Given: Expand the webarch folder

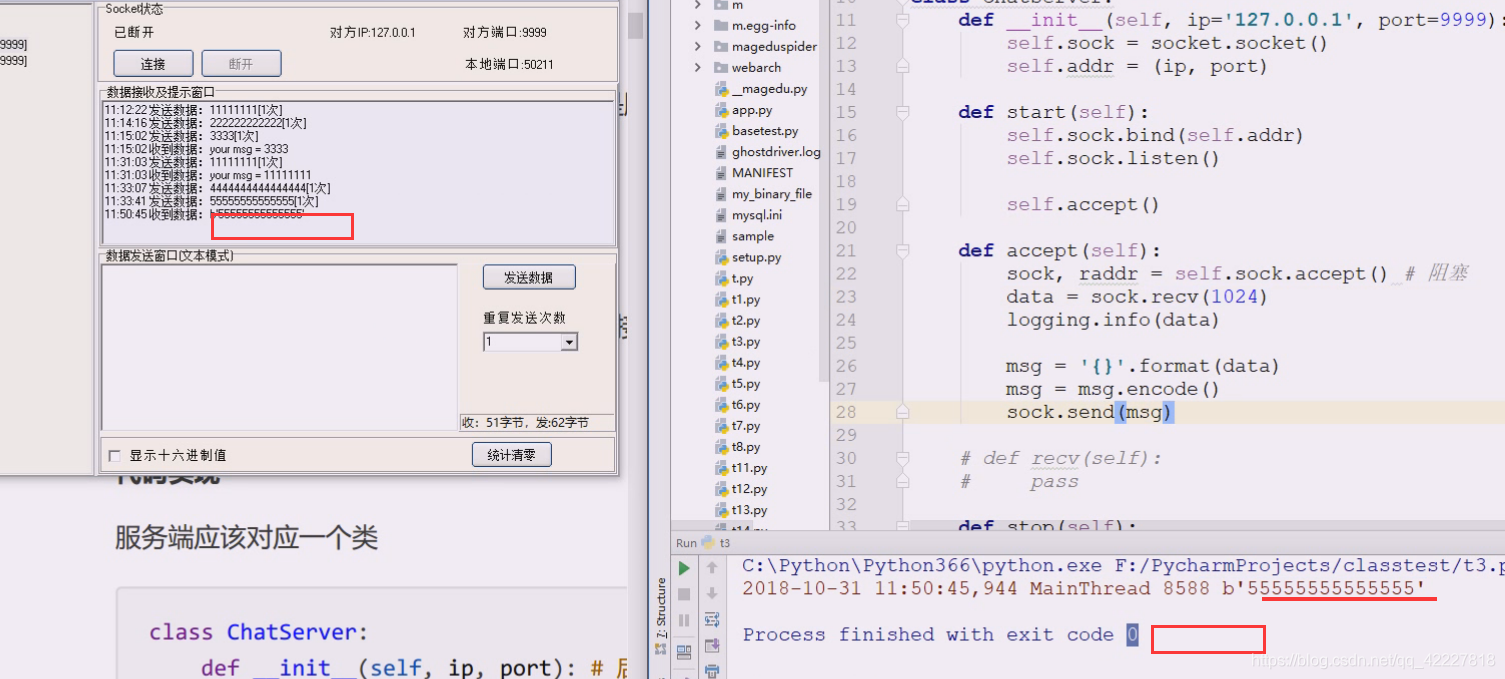Looking at the screenshot, I should click(x=697, y=68).
